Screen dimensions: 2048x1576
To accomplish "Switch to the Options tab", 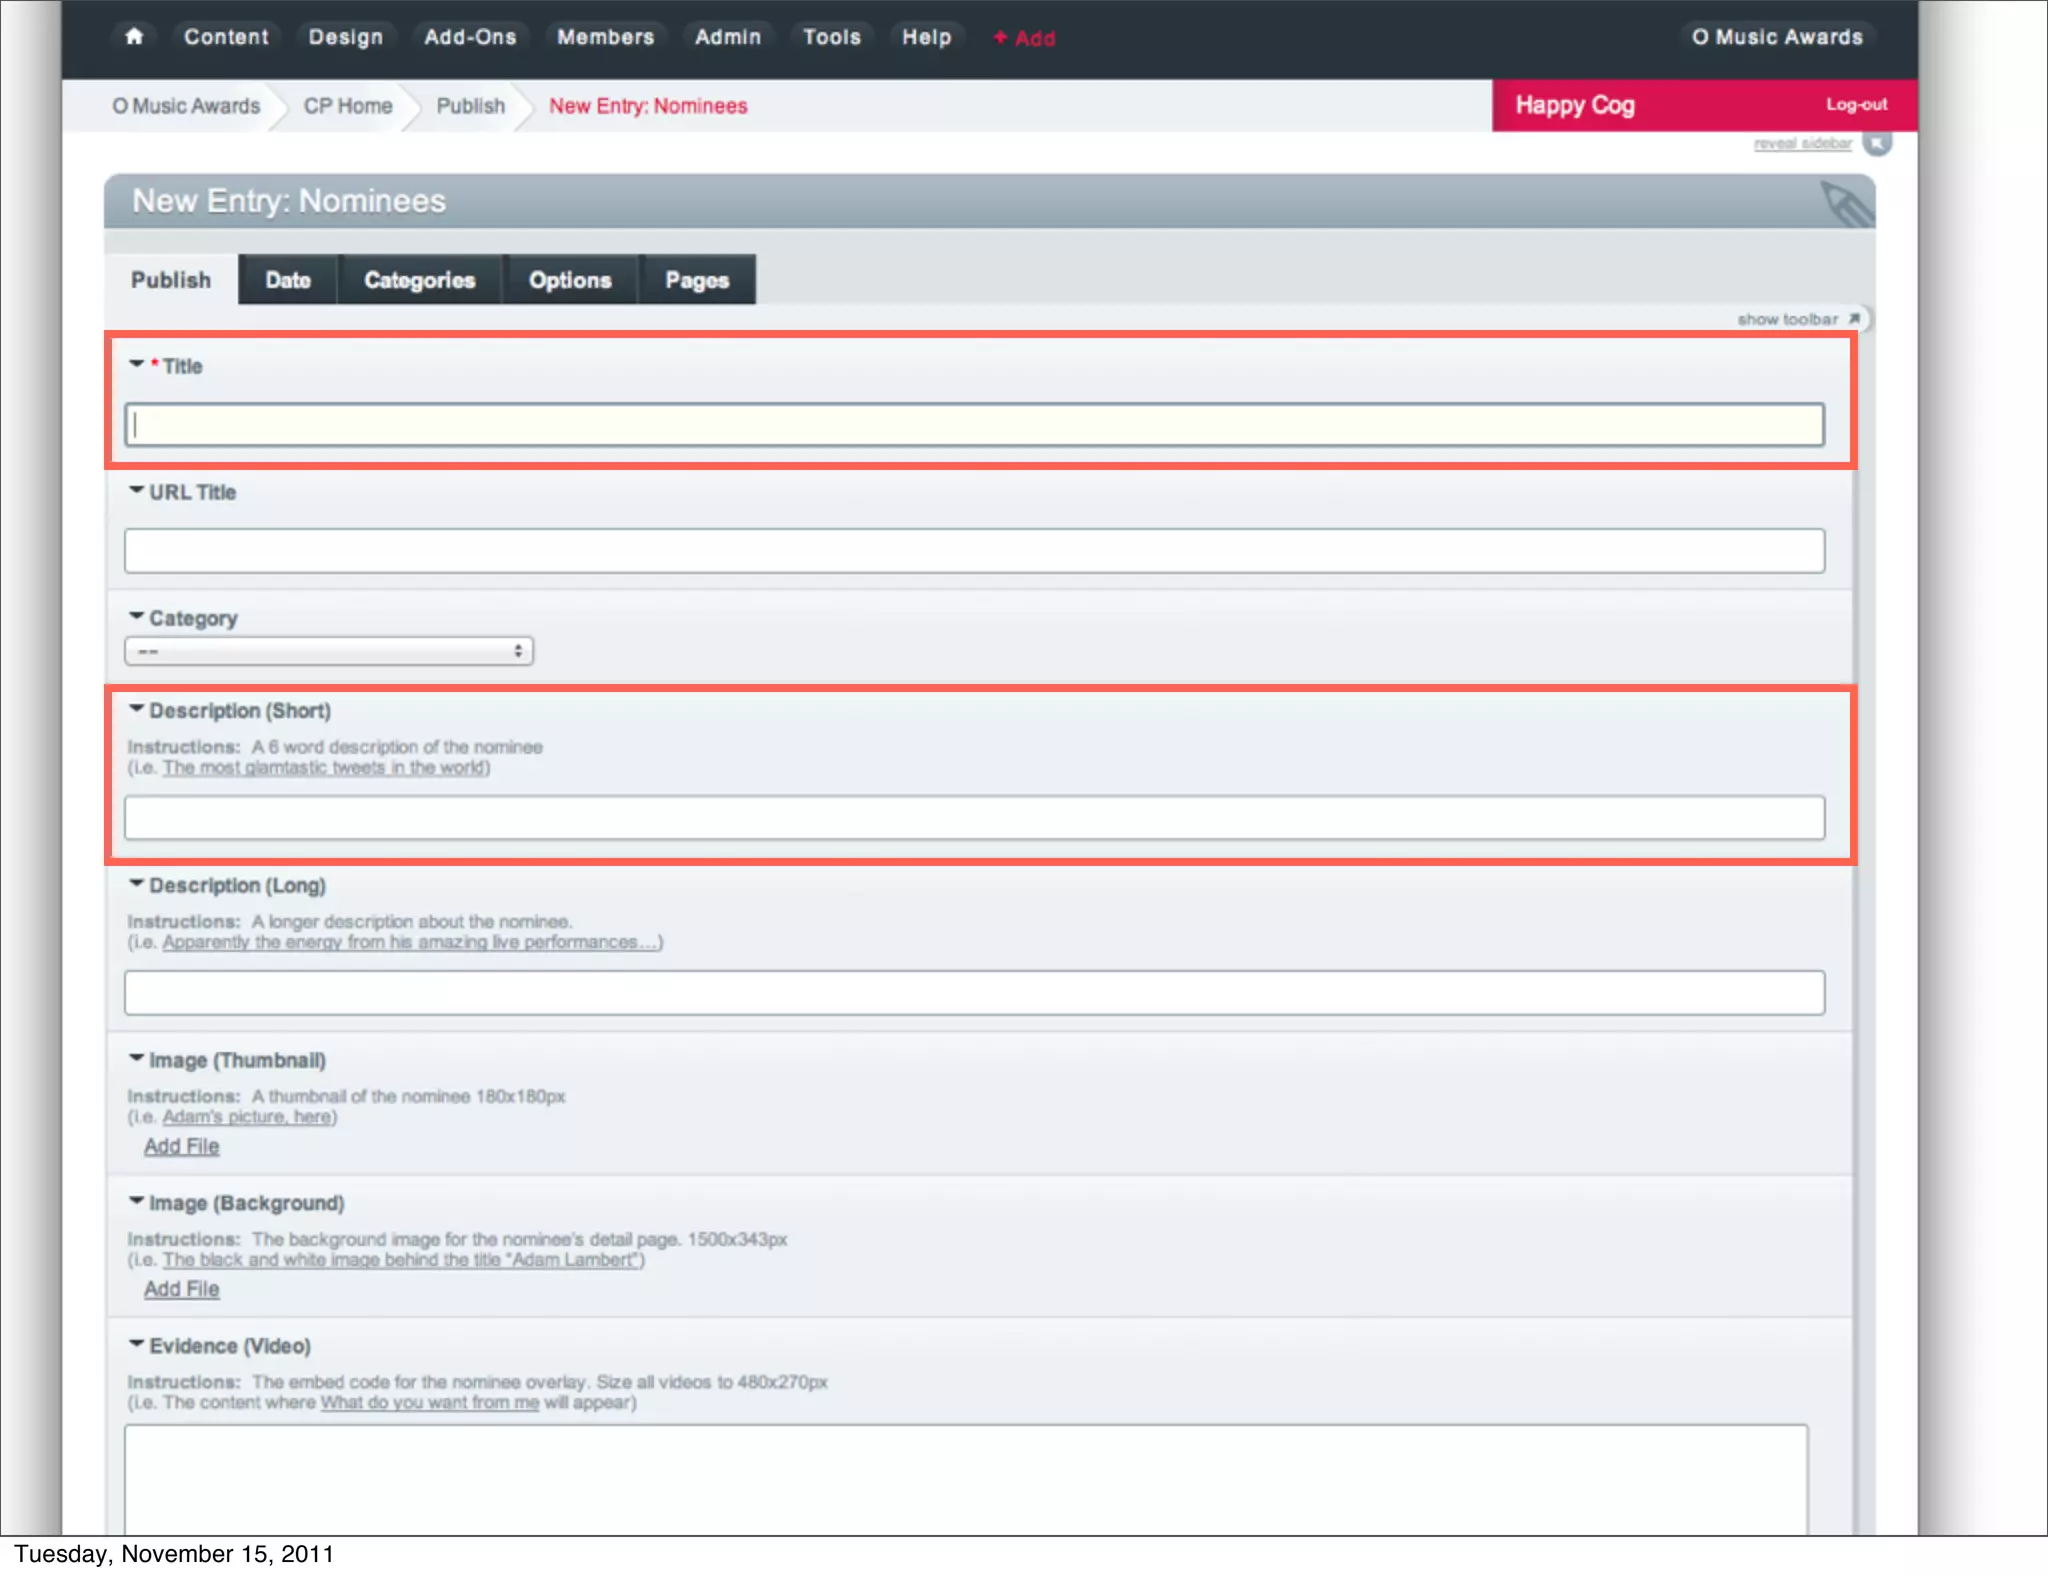I will pos(570,280).
